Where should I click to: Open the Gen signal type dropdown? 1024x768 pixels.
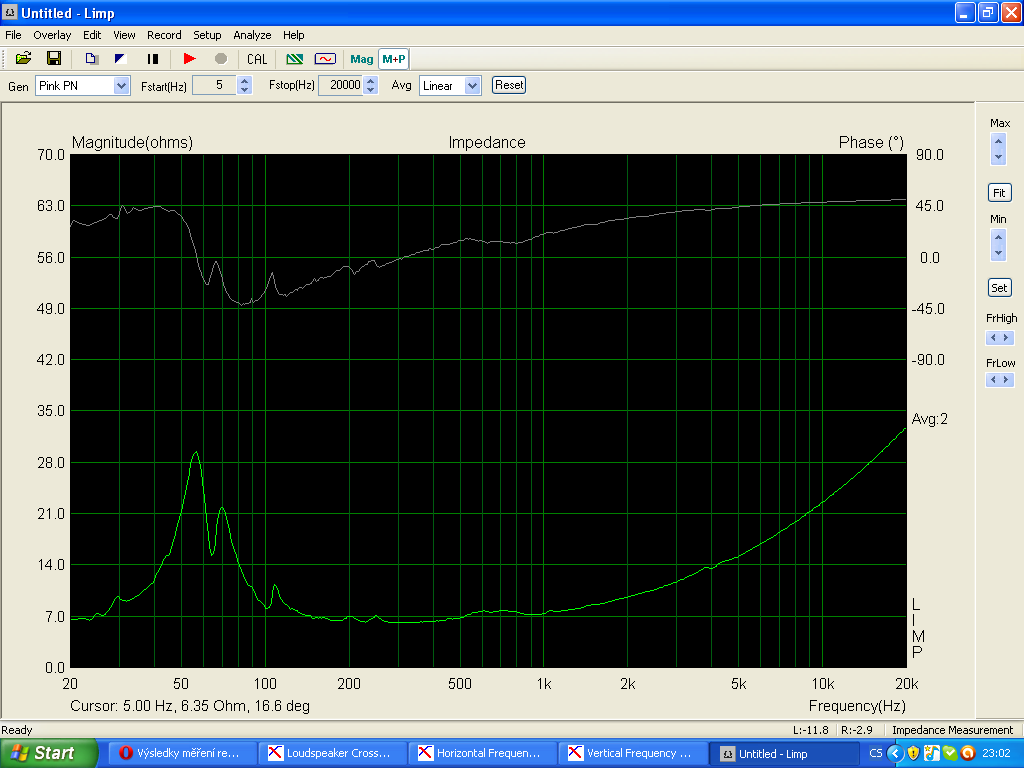(121, 86)
